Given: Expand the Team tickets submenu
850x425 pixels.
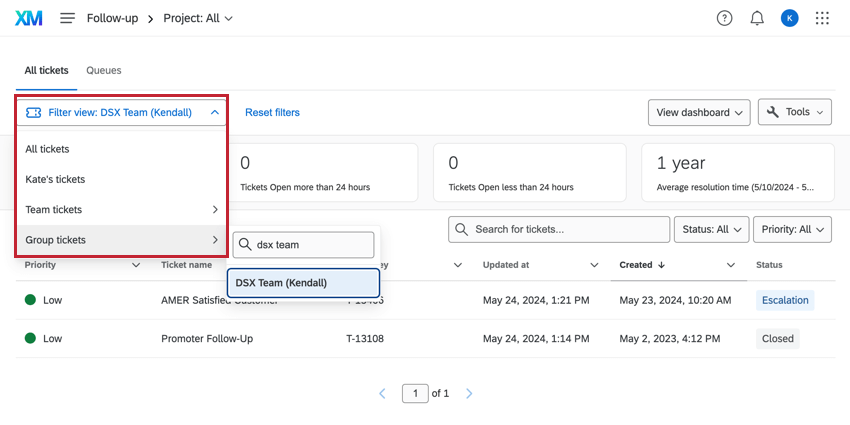Looking at the screenshot, I should (120, 210).
